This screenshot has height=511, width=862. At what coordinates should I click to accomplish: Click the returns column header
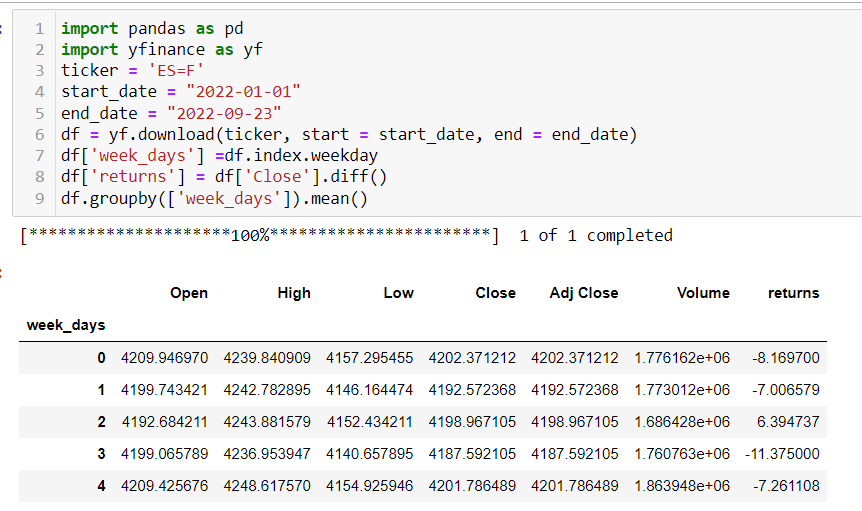793,293
